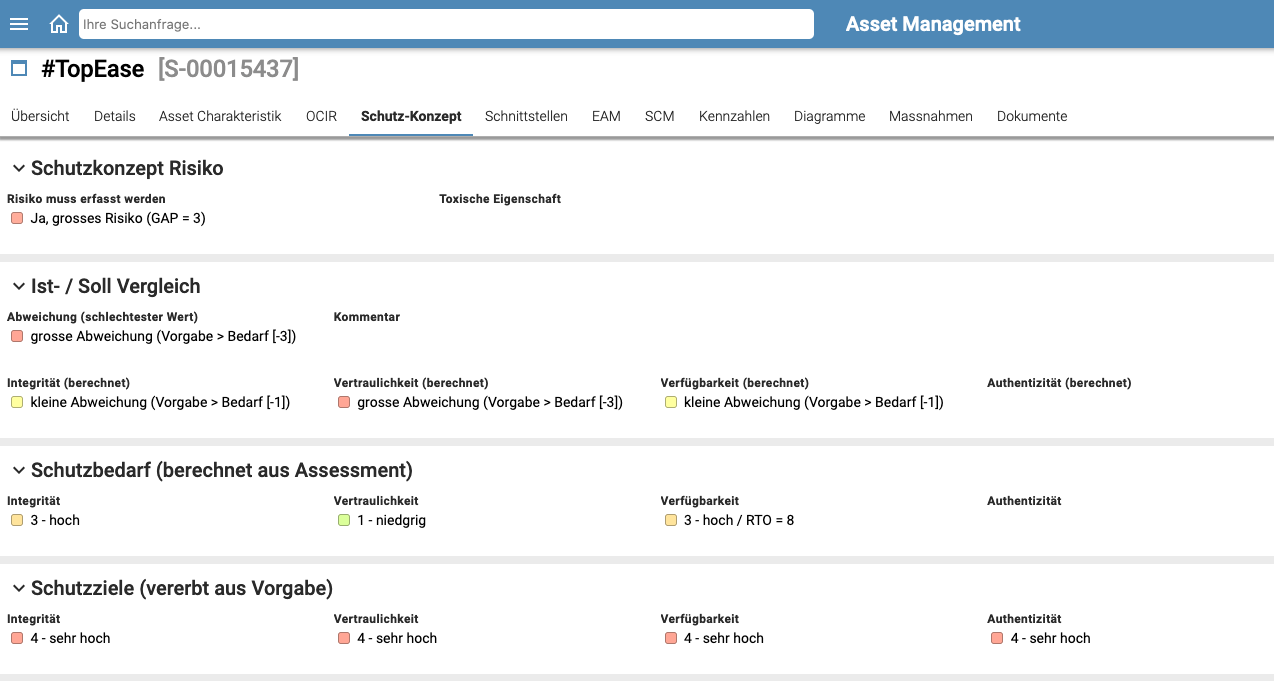Collapse the Schutzbedarf section
This screenshot has height=681, width=1274.
pos(17,469)
